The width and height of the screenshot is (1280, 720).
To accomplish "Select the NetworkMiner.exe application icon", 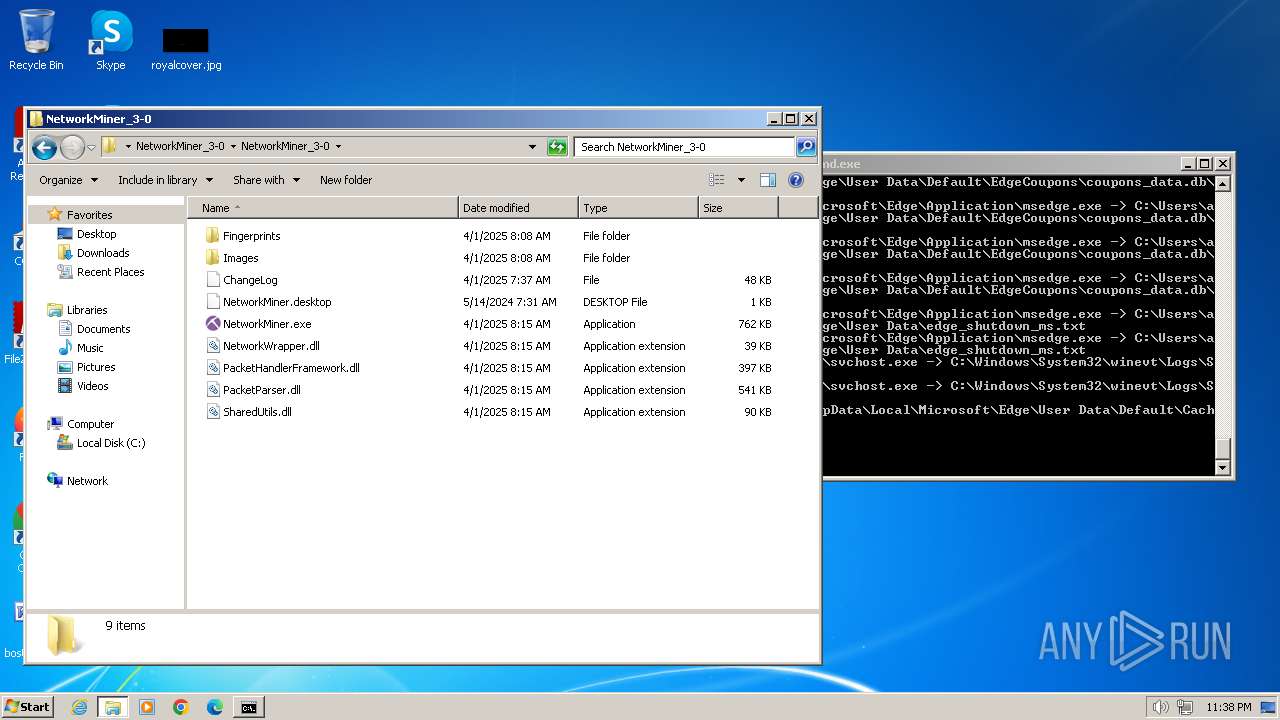I will coord(212,324).
